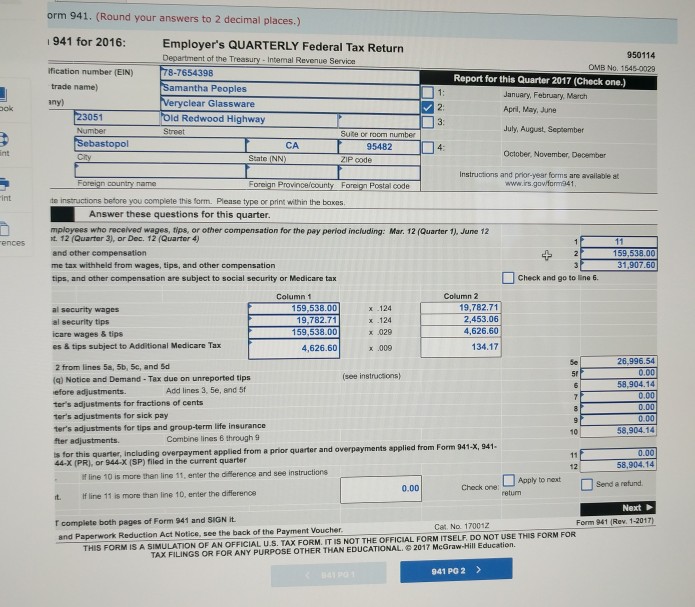This screenshot has width=695, height=607.
Task: Tick 'Check and go to line 6' checkbox
Action: tap(508, 278)
